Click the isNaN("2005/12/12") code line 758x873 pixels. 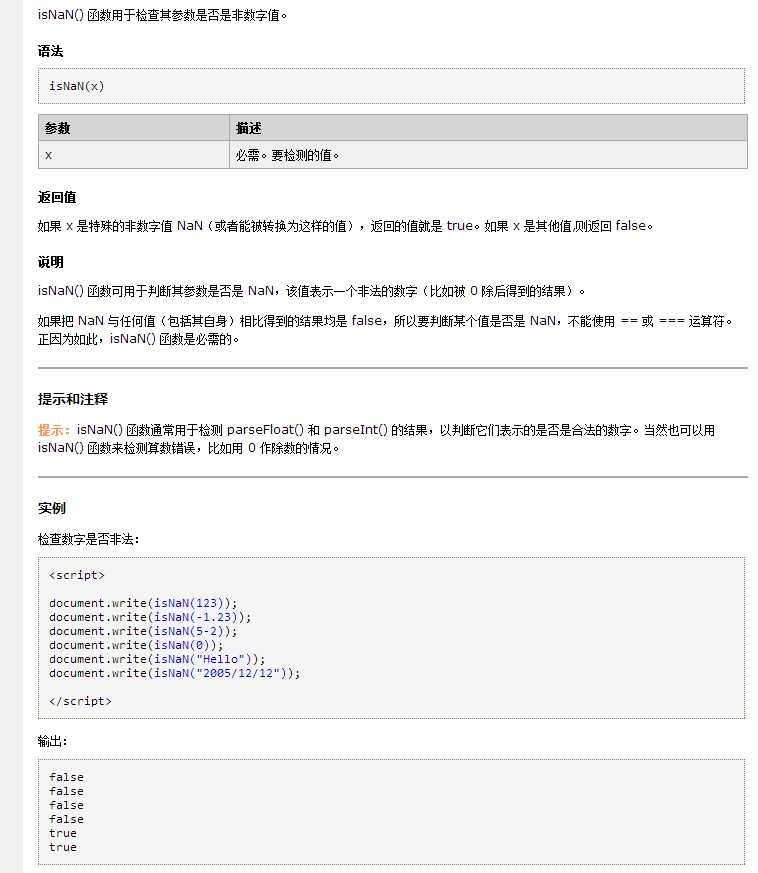pyautogui.click(x=174, y=673)
